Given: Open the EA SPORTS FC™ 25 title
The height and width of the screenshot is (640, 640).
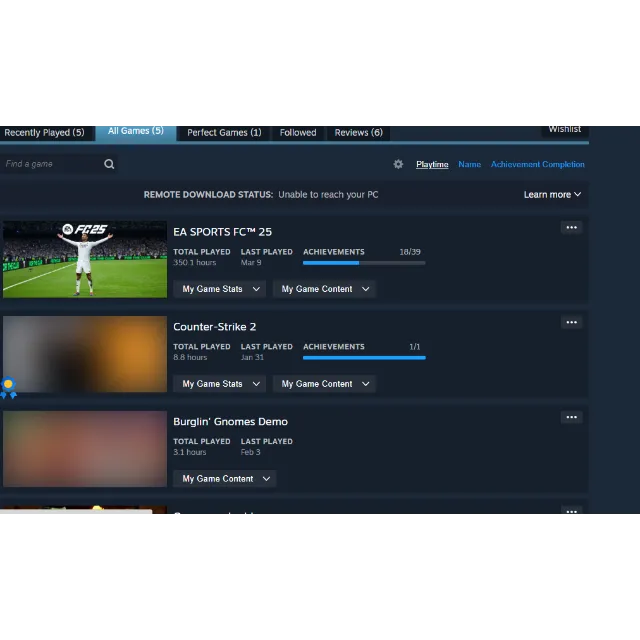Looking at the screenshot, I should tap(222, 232).
